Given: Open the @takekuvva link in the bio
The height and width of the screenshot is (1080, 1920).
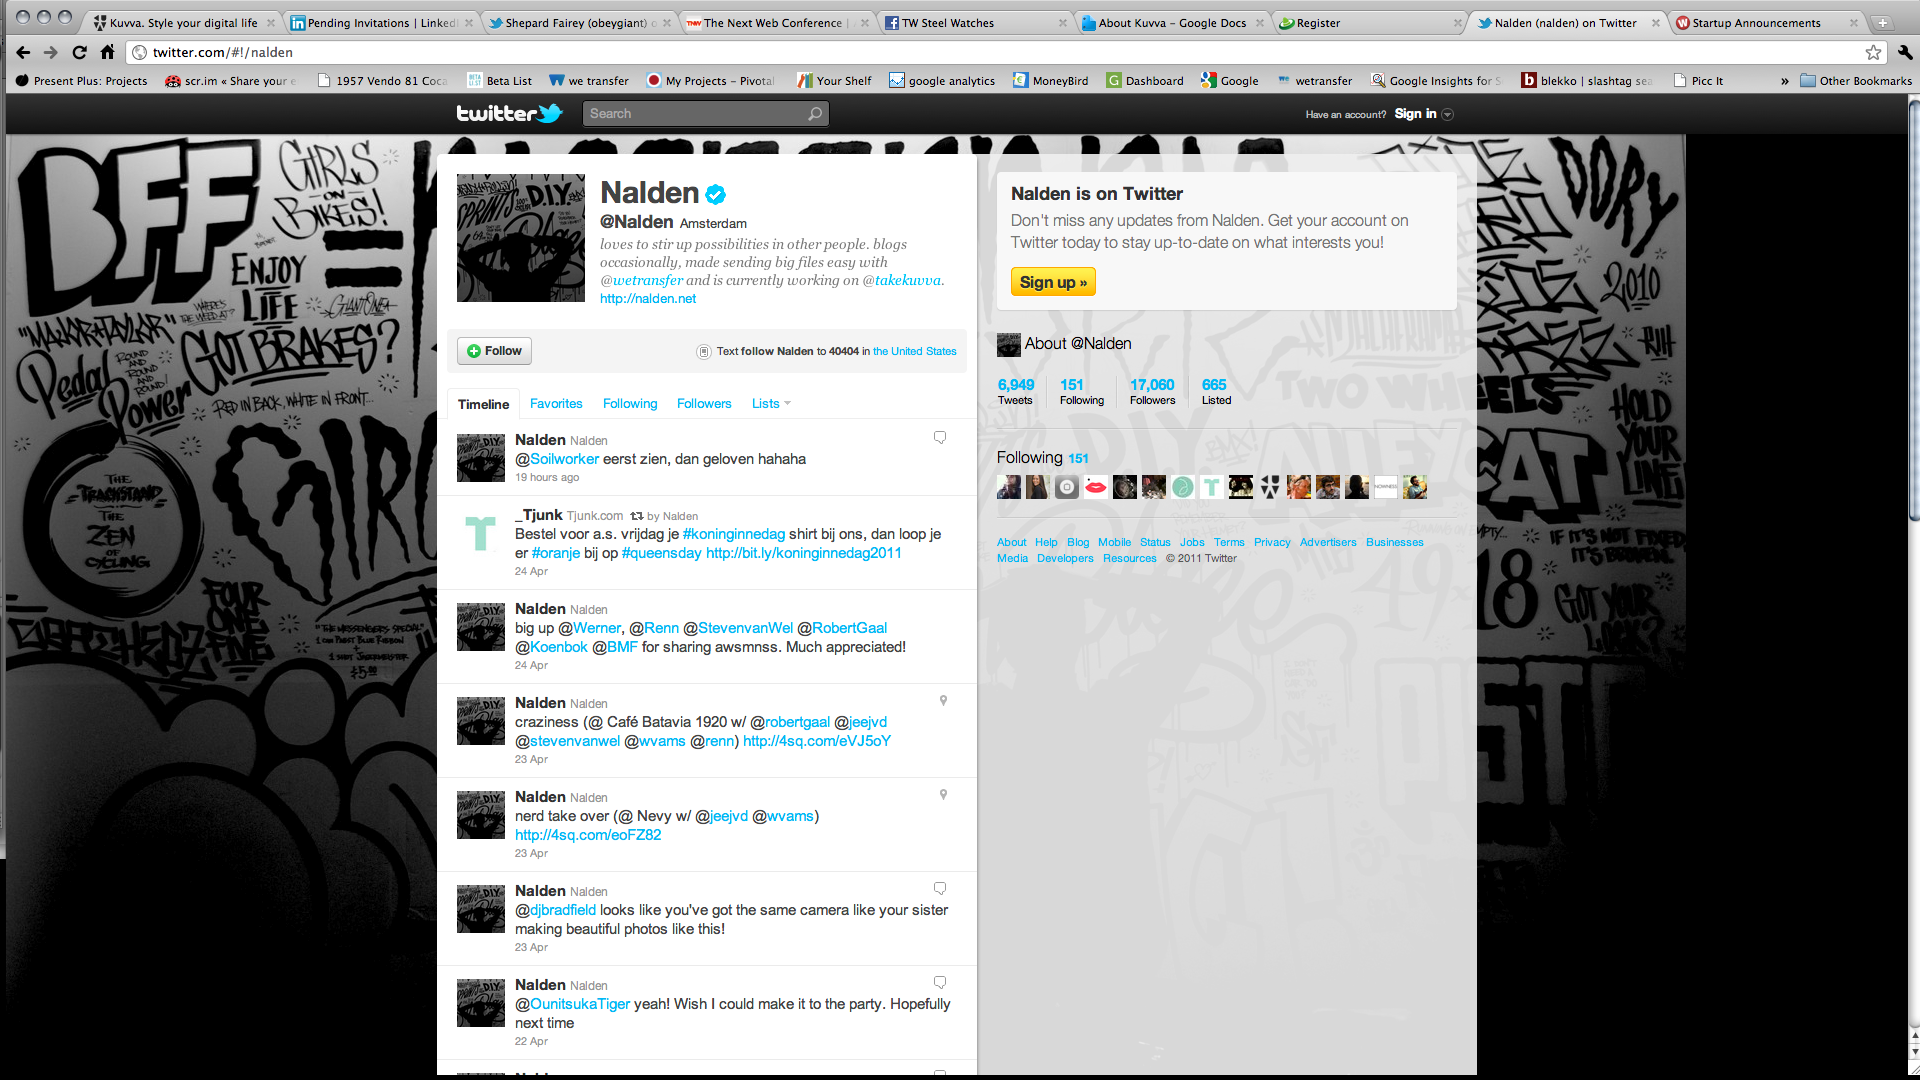Looking at the screenshot, I should (x=902, y=281).
